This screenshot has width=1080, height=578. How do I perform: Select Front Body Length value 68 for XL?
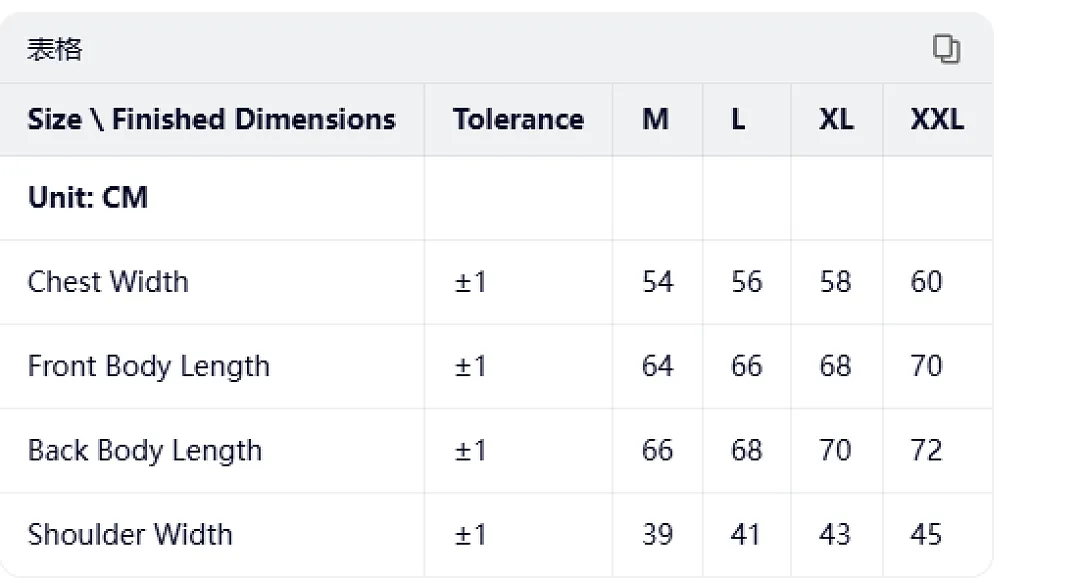point(835,366)
